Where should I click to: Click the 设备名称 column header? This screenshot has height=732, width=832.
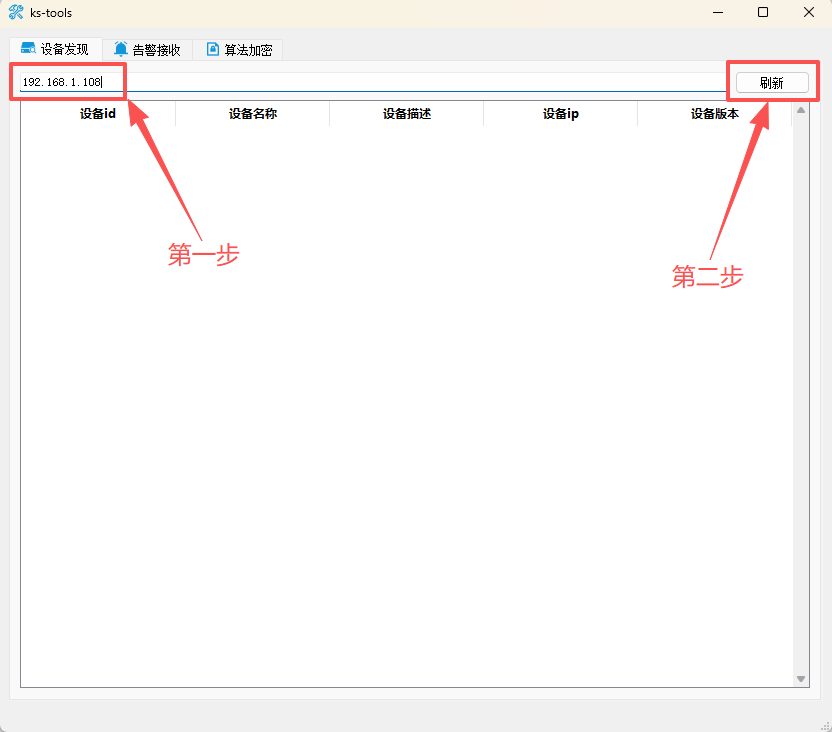tap(252, 113)
